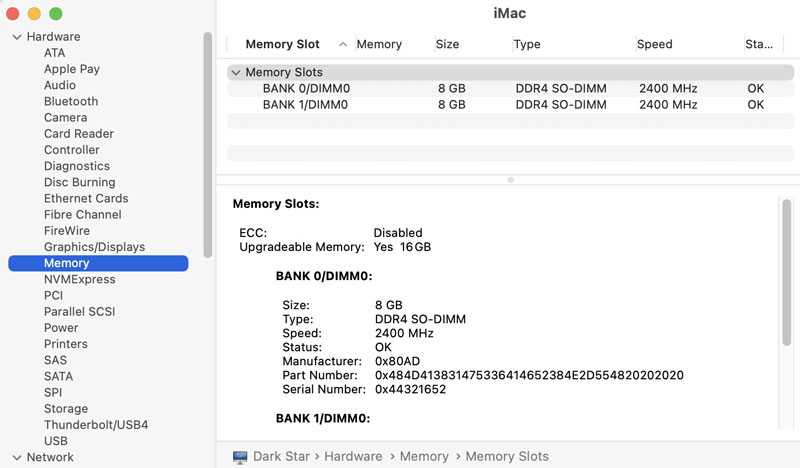Viewport: 800px width, 468px height.
Task: Select Disc Burning item
Action: coord(80,182)
